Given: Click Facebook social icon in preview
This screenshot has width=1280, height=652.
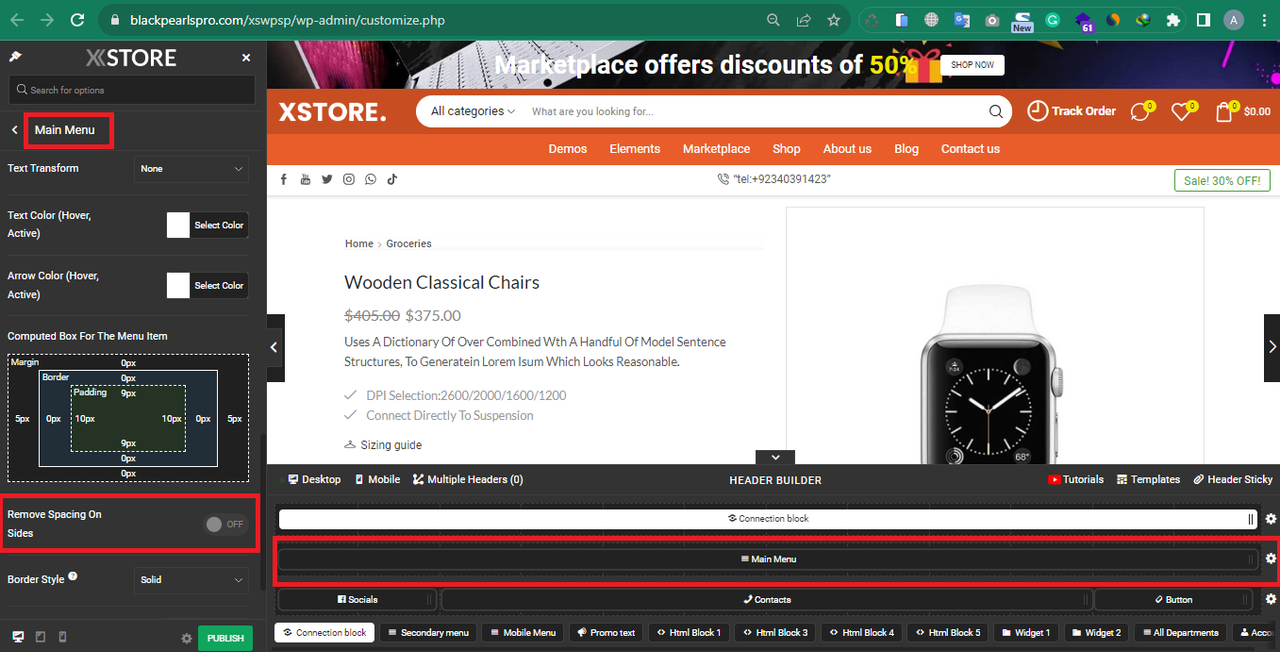Looking at the screenshot, I should 284,180.
